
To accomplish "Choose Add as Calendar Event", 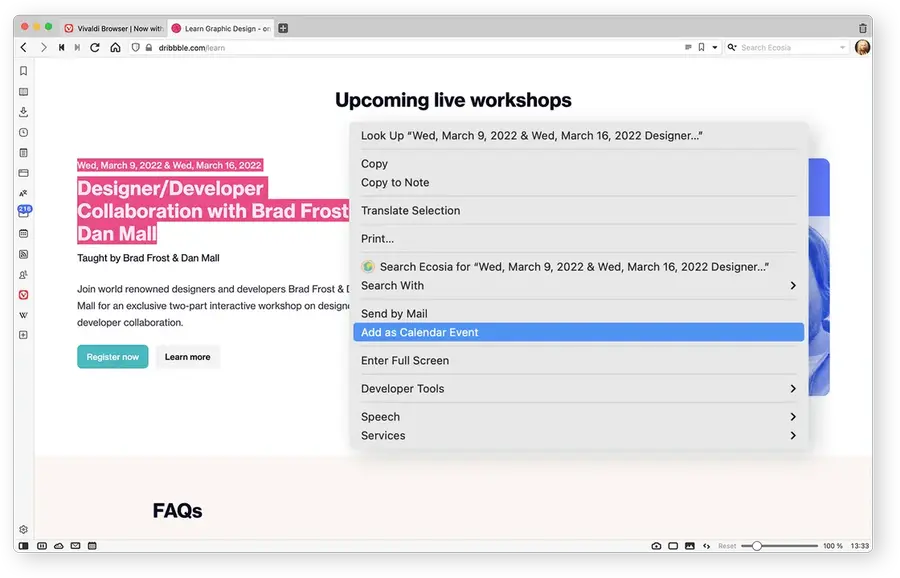I will pos(579,332).
